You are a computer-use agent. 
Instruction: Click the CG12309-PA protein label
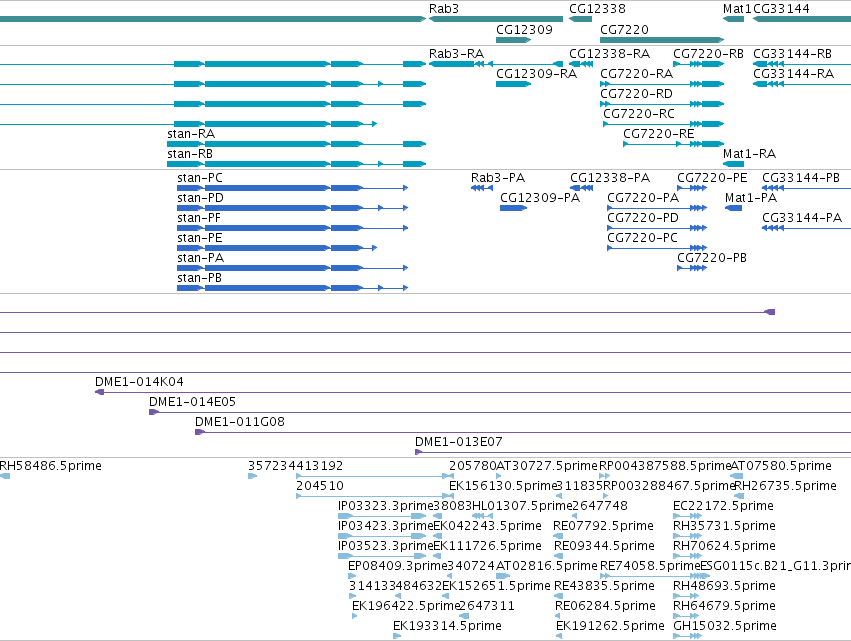tap(540, 198)
